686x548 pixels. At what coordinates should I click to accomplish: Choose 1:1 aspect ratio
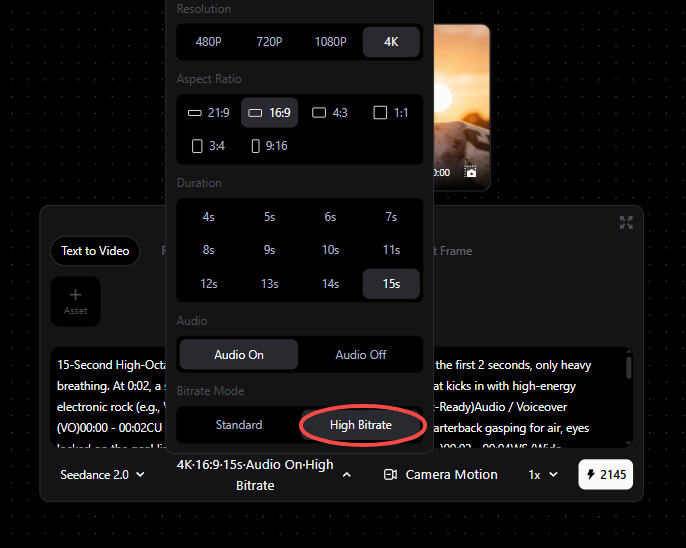coord(391,113)
